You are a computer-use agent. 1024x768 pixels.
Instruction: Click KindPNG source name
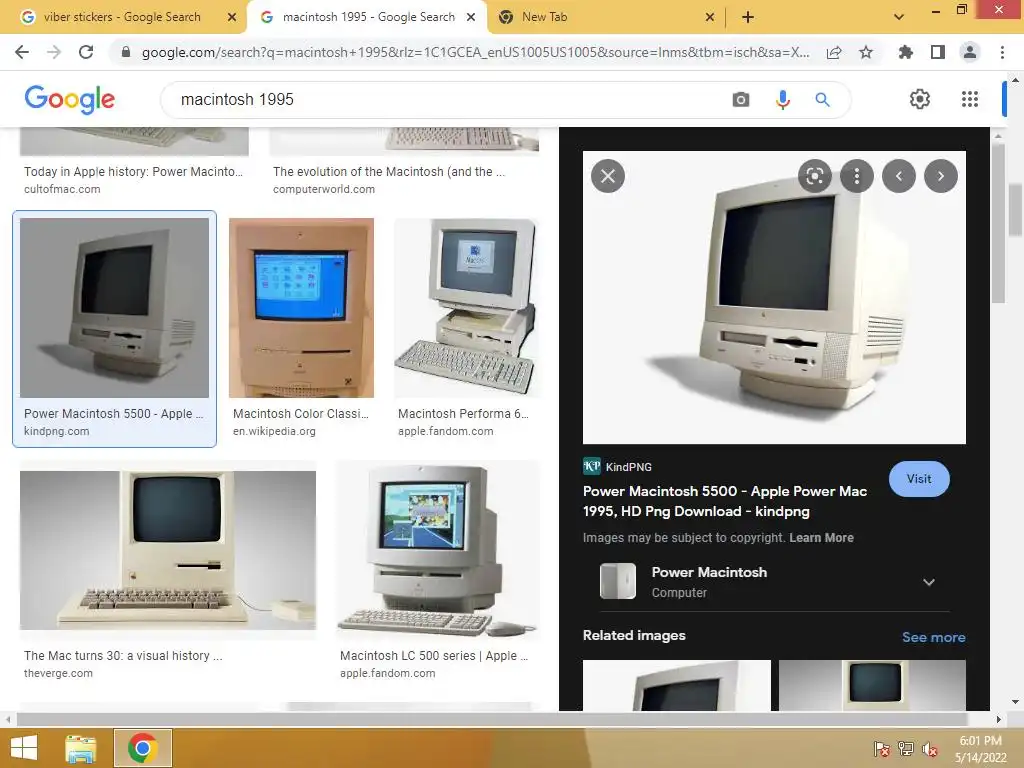click(628, 467)
